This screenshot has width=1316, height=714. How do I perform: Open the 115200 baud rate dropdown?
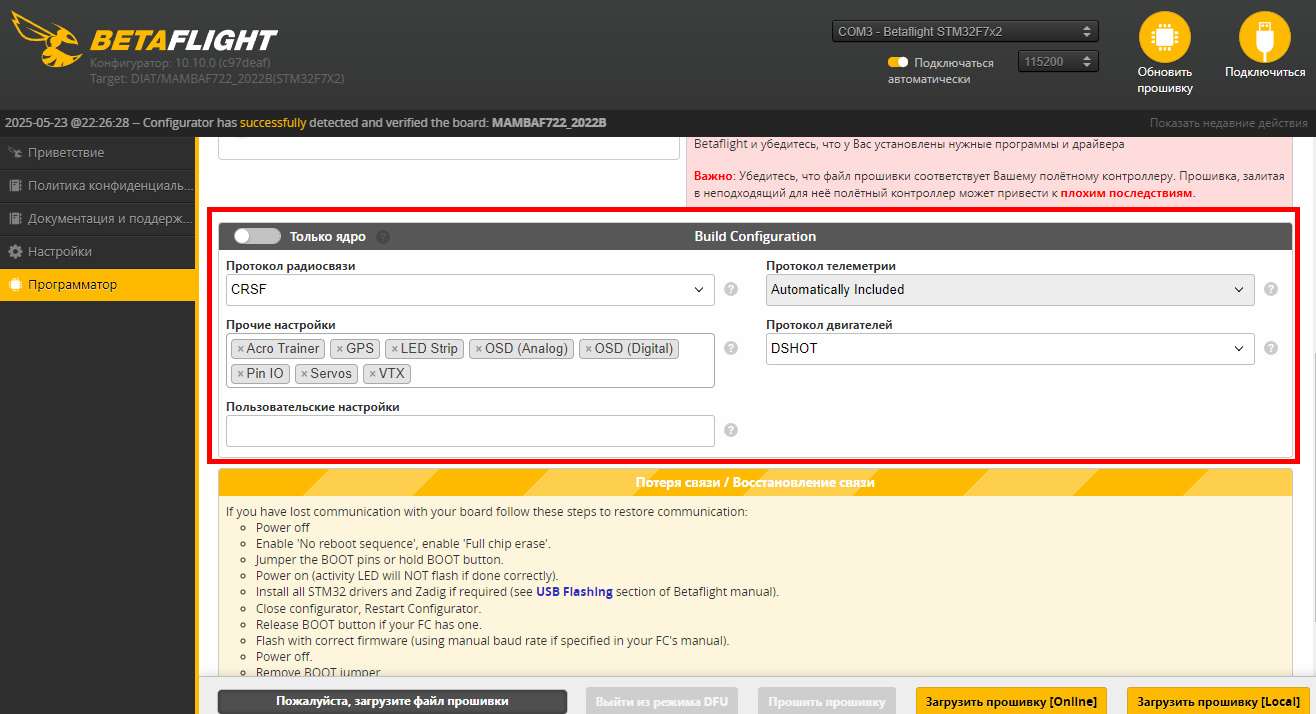tap(1058, 62)
